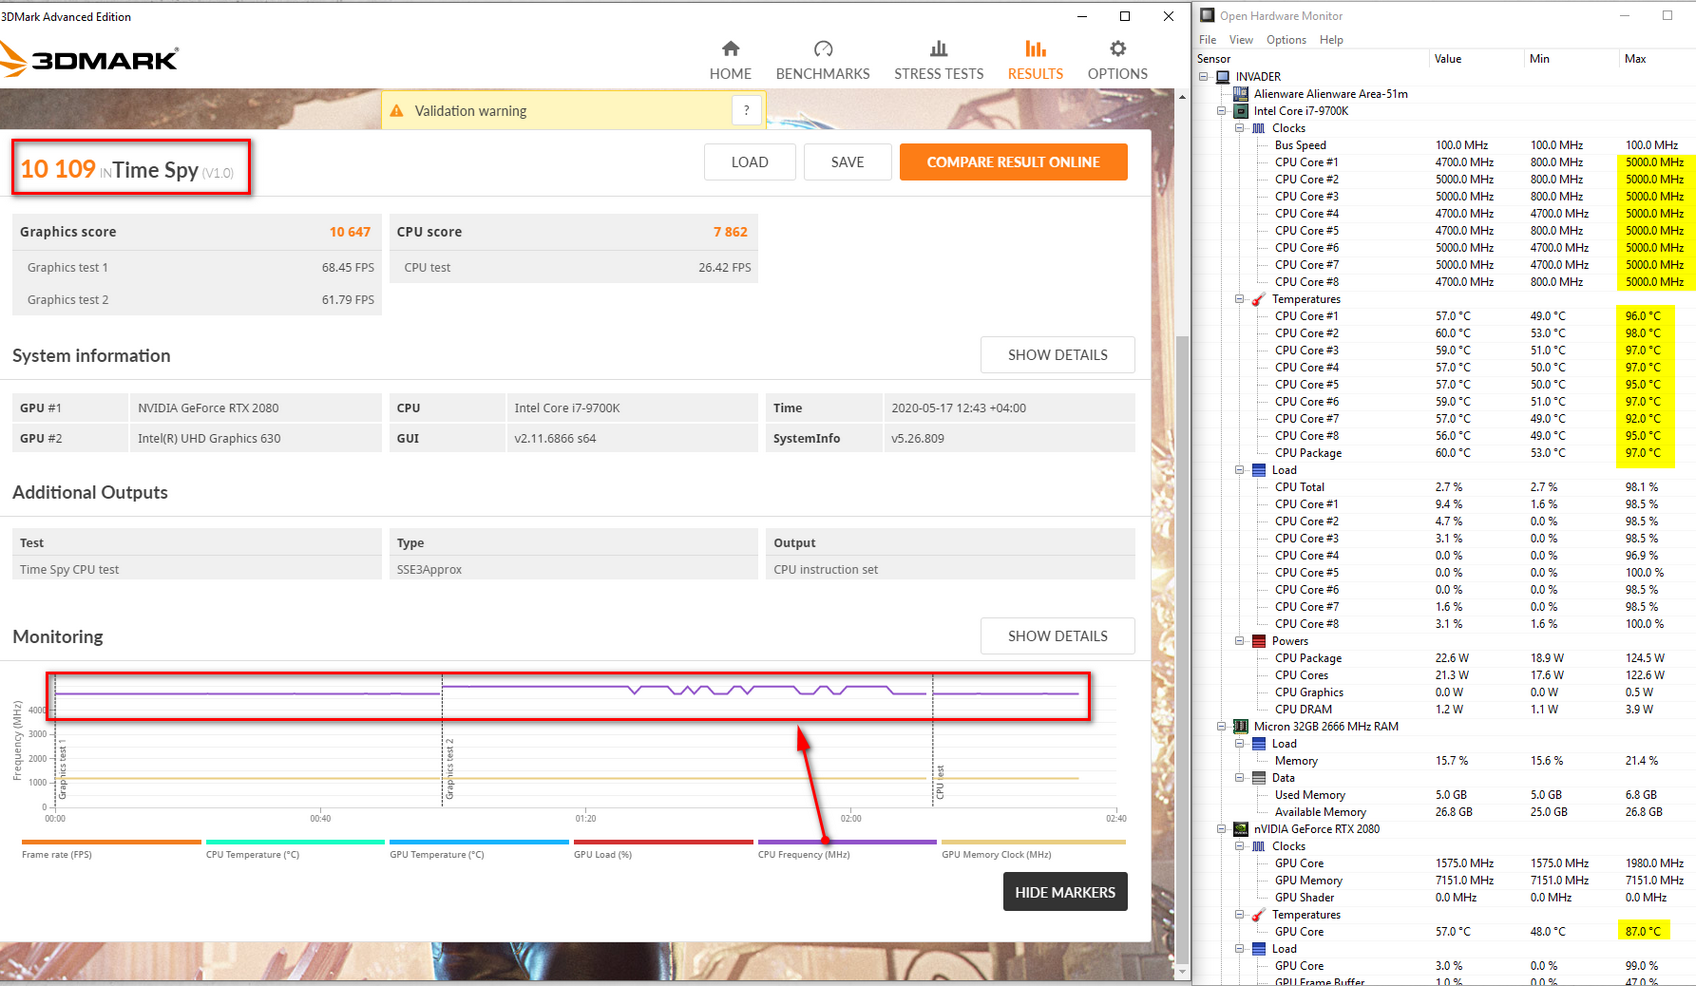
Task: Click the Clocks icon under nVIDIA GeForce
Action: click(1259, 846)
